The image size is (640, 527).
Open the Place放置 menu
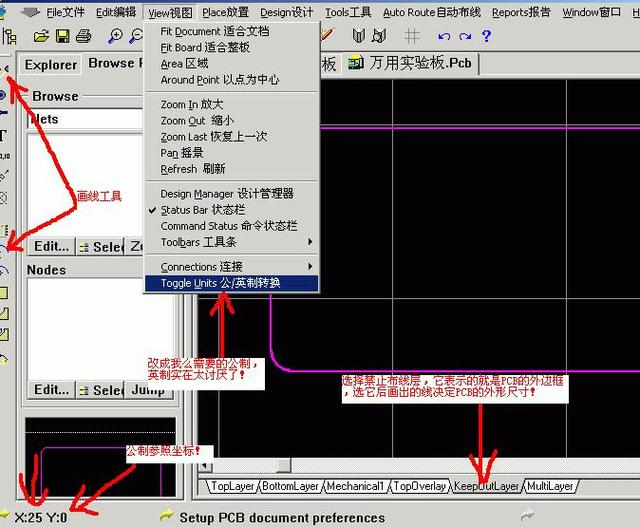pos(225,12)
